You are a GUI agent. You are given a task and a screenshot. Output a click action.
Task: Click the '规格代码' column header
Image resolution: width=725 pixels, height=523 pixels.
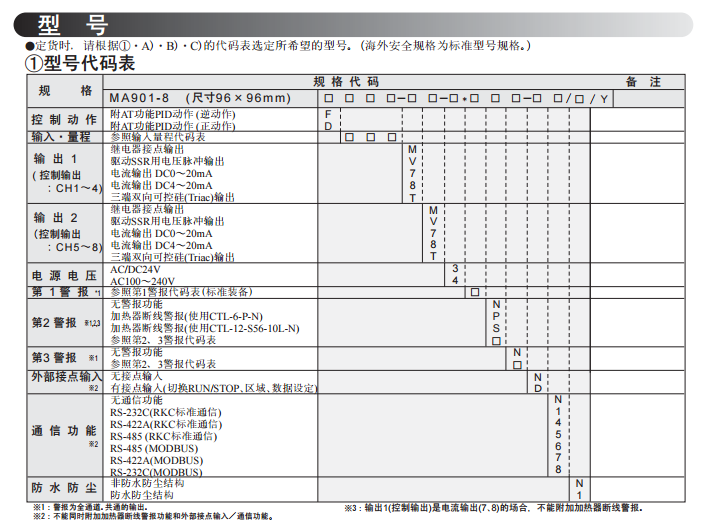click(x=346, y=82)
